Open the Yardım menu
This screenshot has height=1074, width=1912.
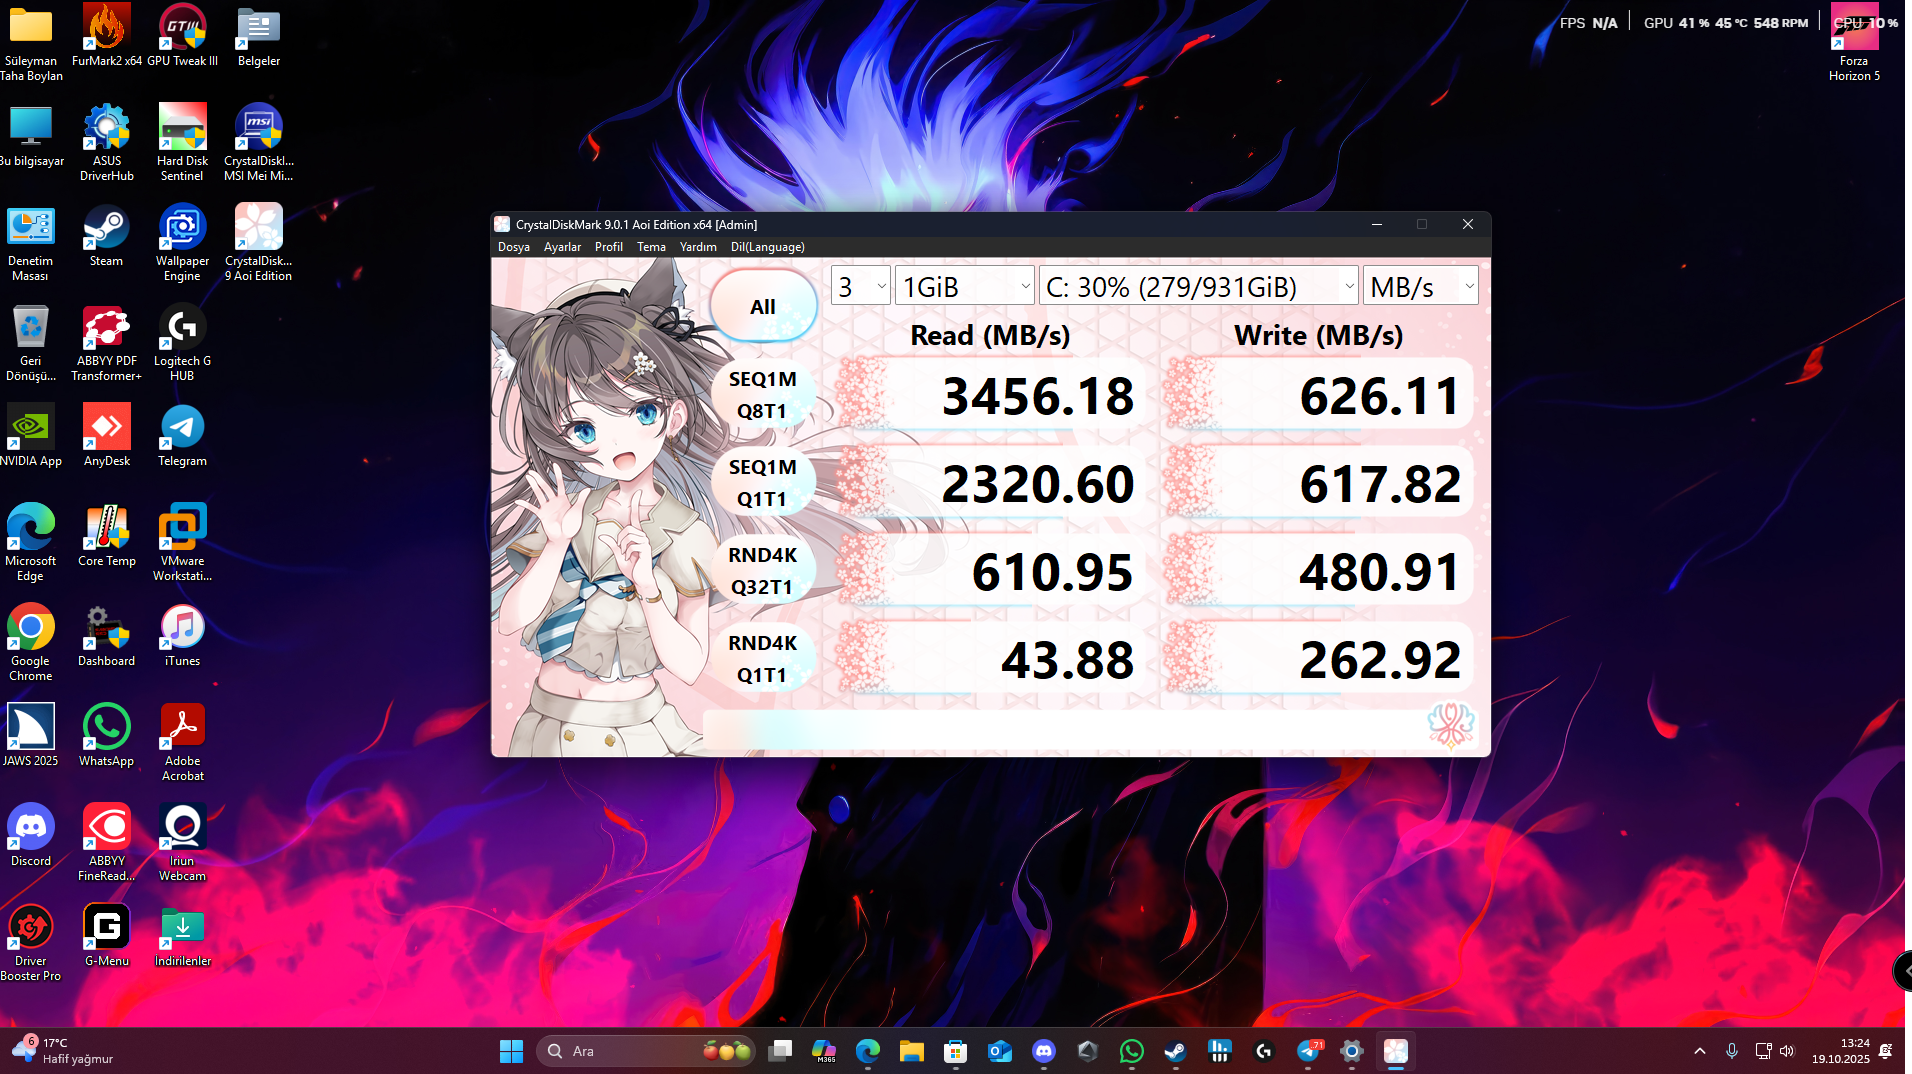click(x=698, y=247)
